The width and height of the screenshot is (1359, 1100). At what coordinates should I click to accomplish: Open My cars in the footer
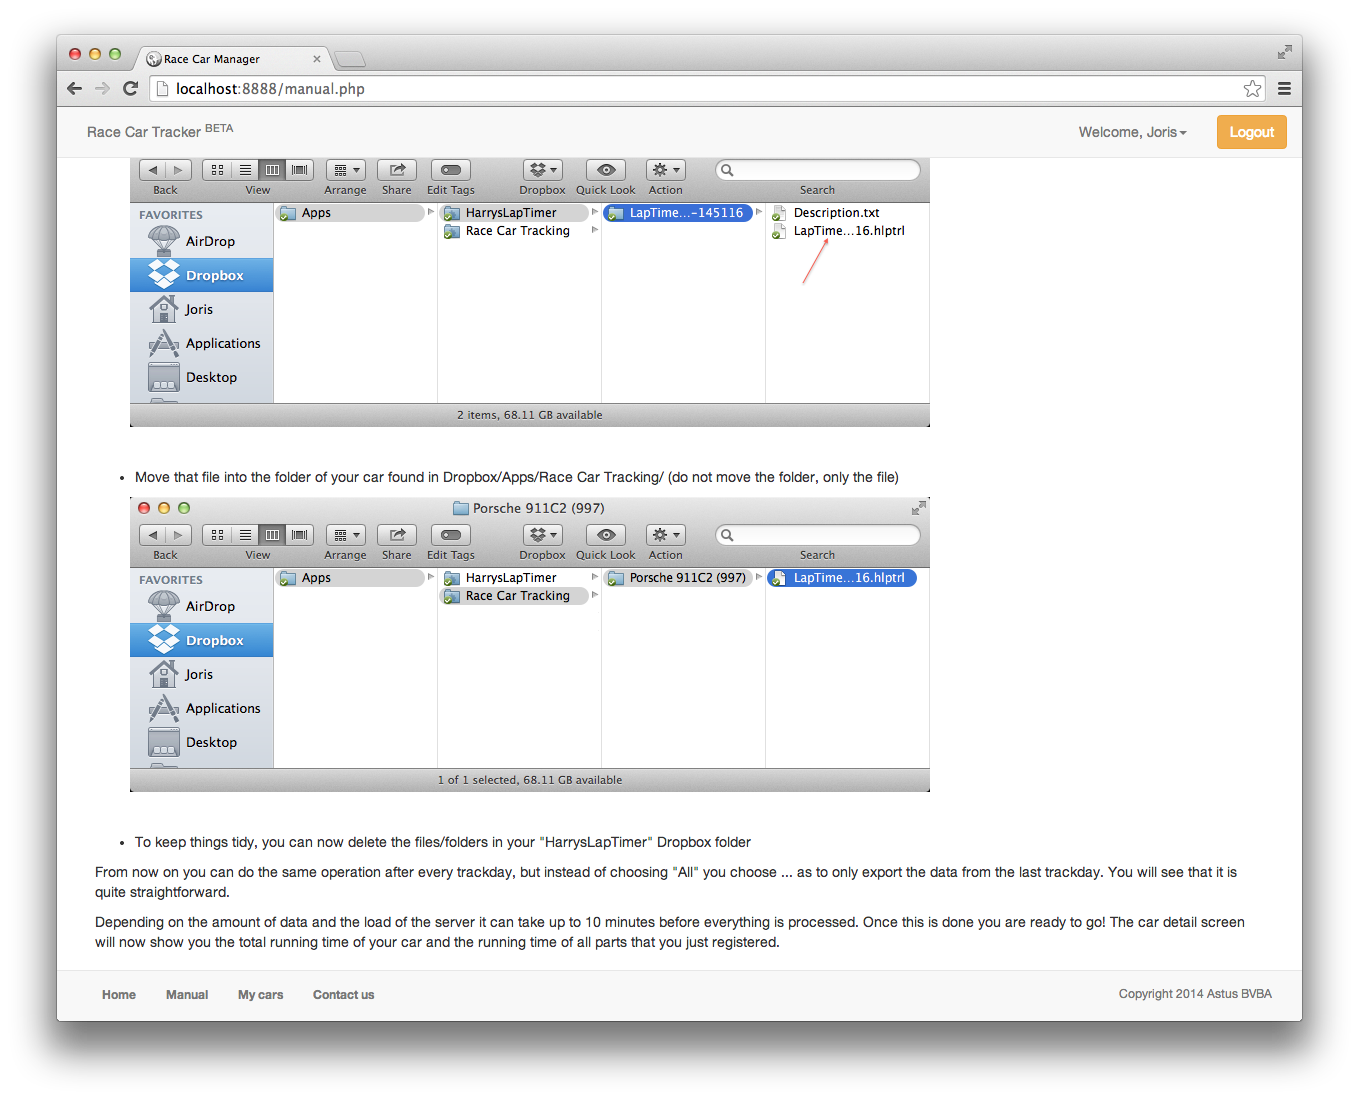click(x=260, y=995)
